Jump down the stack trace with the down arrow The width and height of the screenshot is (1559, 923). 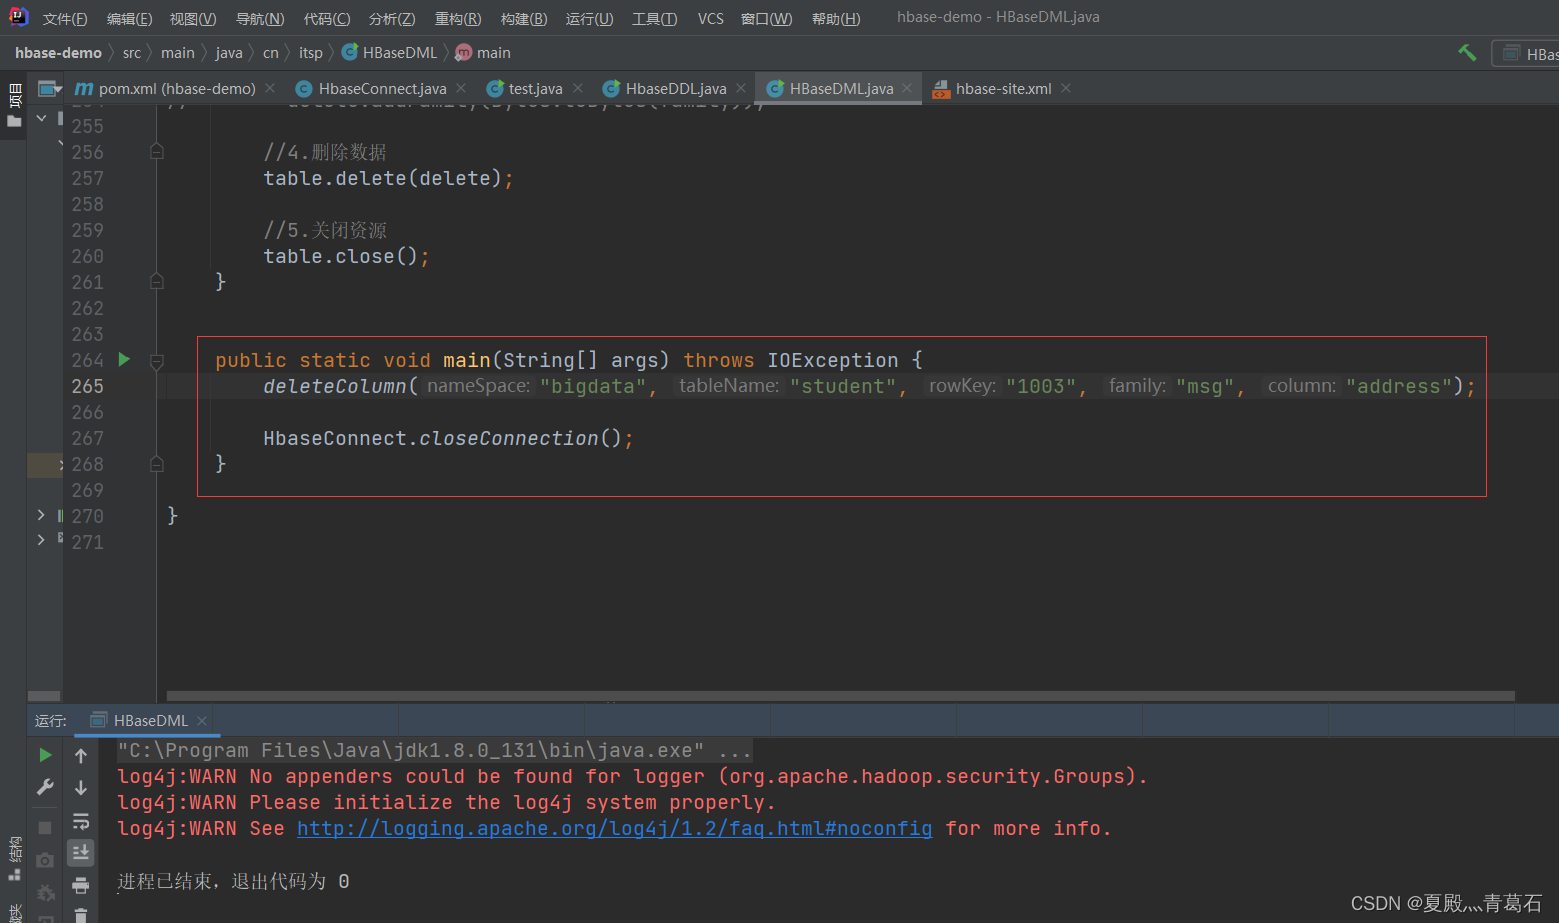pos(81,788)
